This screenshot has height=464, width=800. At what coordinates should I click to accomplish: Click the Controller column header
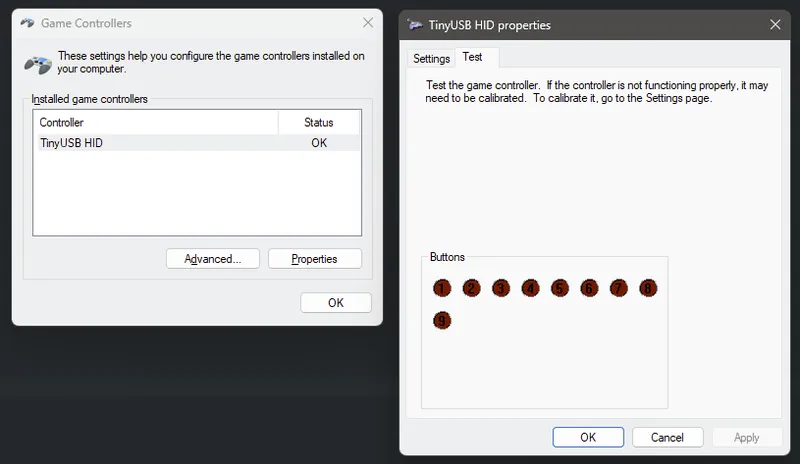pyautogui.click(x=155, y=122)
